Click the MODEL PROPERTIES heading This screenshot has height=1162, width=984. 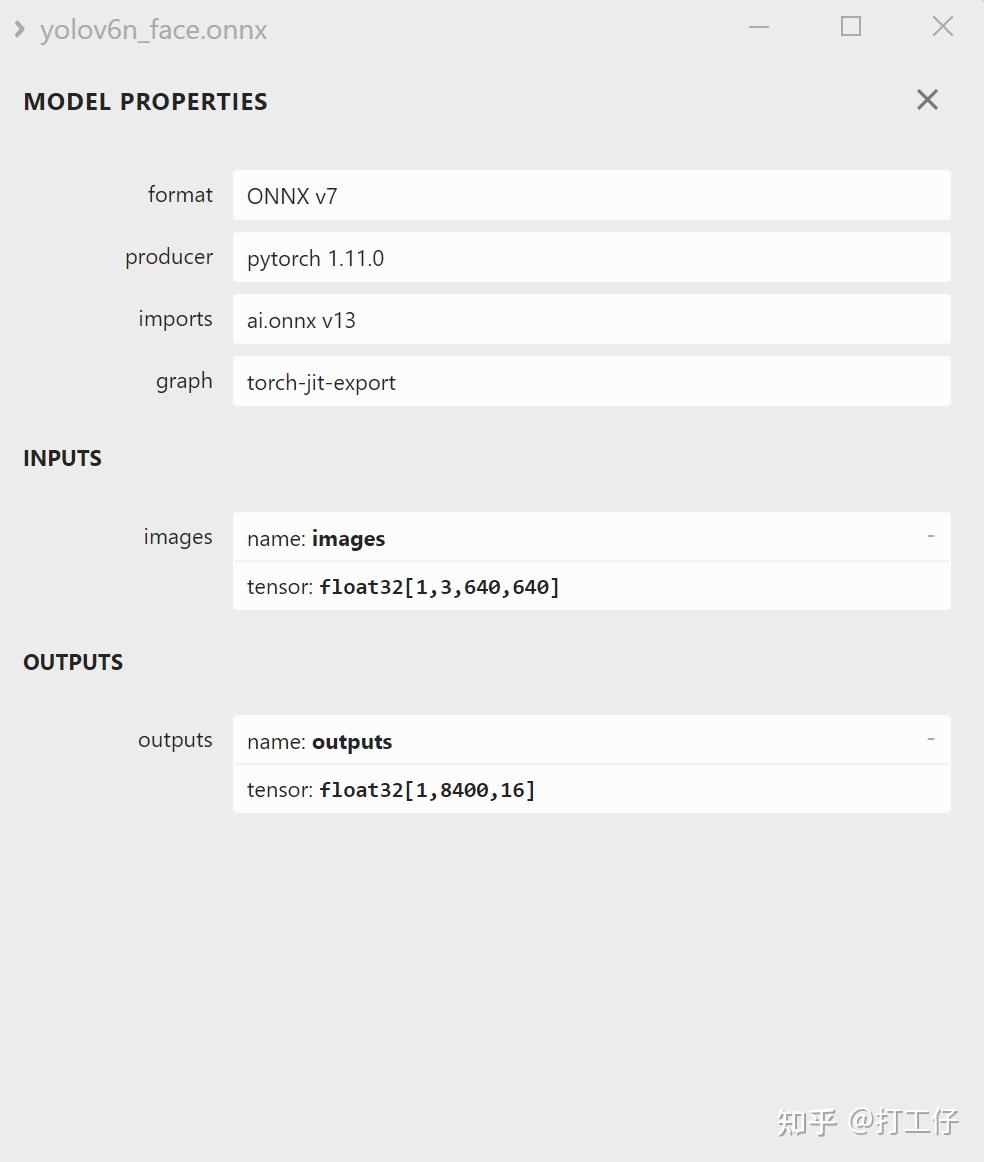tap(145, 102)
